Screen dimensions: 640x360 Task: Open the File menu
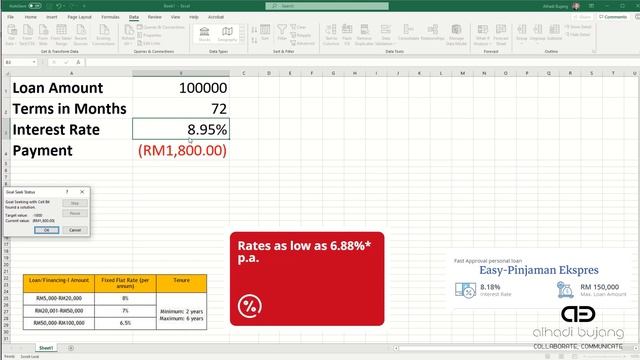point(11,17)
